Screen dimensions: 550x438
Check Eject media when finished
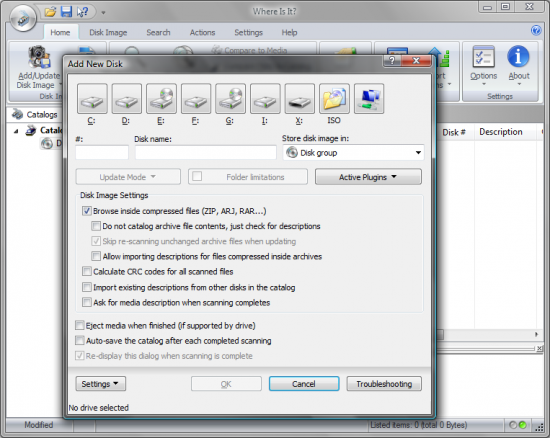click(80, 325)
